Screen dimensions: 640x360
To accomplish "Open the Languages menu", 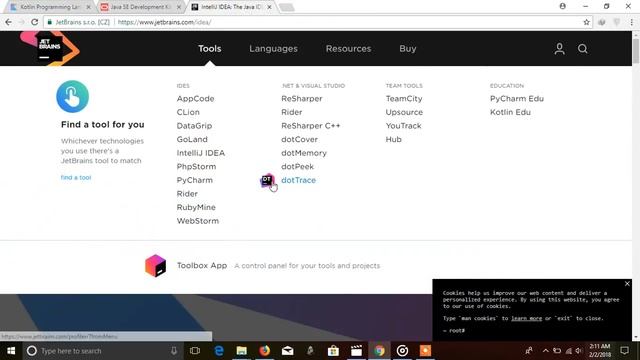I will tap(273, 49).
